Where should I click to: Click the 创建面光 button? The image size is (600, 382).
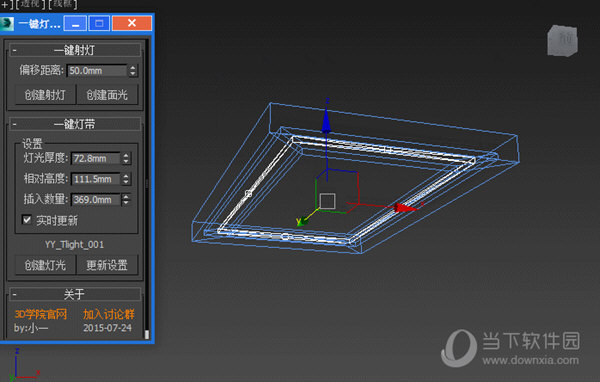tap(107, 95)
